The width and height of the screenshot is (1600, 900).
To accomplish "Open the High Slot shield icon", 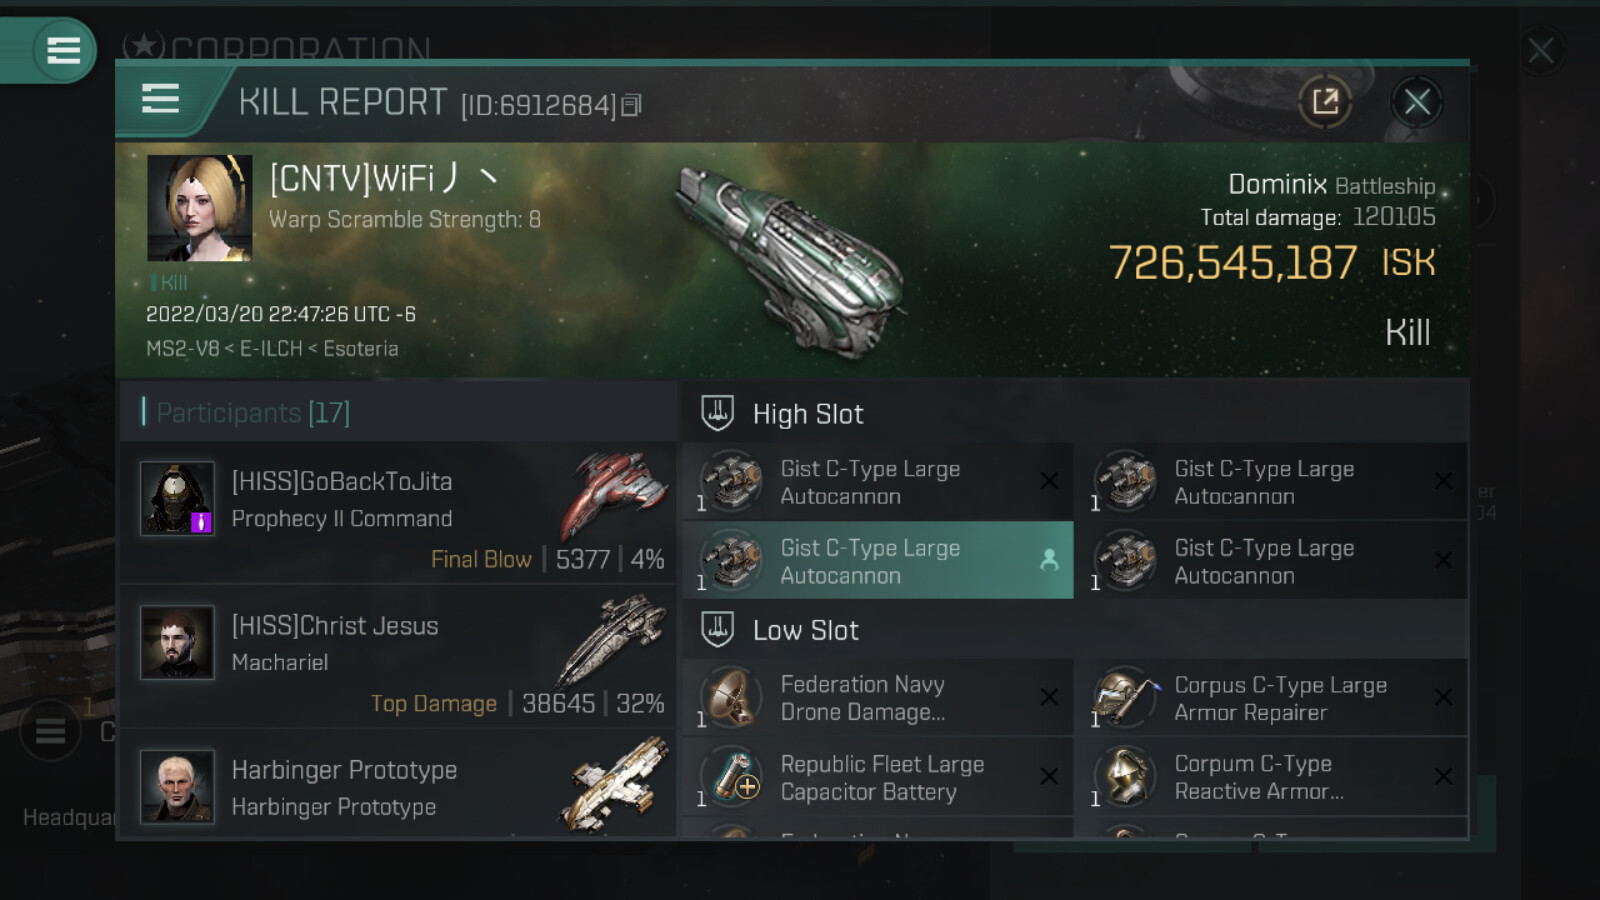I will pyautogui.click(x=717, y=413).
